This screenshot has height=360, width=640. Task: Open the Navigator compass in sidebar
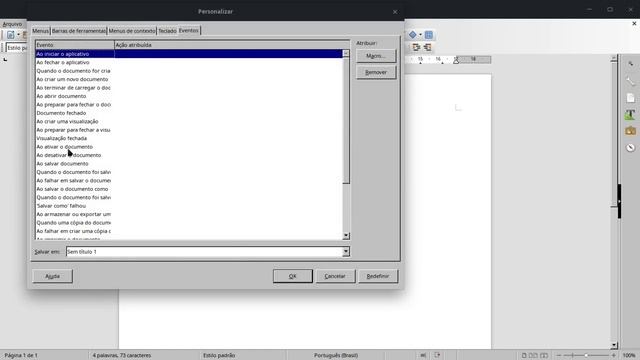[630, 147]
